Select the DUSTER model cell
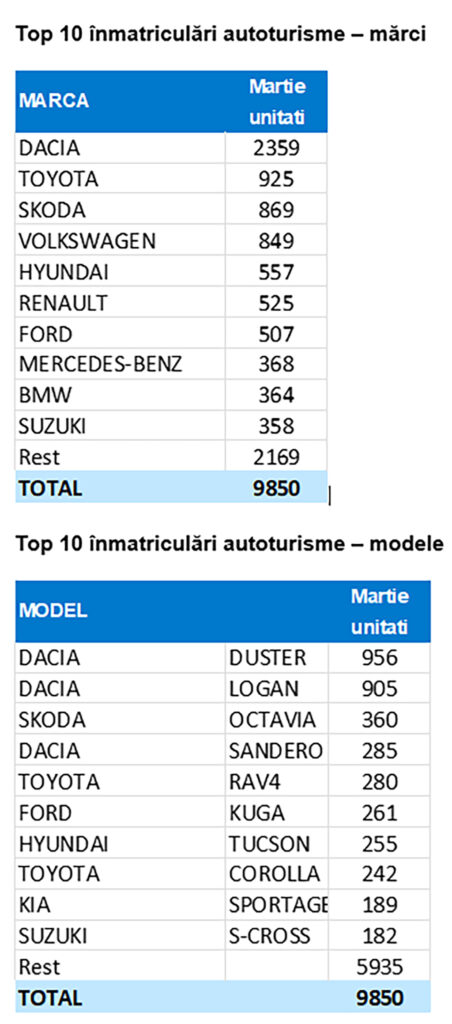Viewport: 452px width, 1024px height. (277, 658)
